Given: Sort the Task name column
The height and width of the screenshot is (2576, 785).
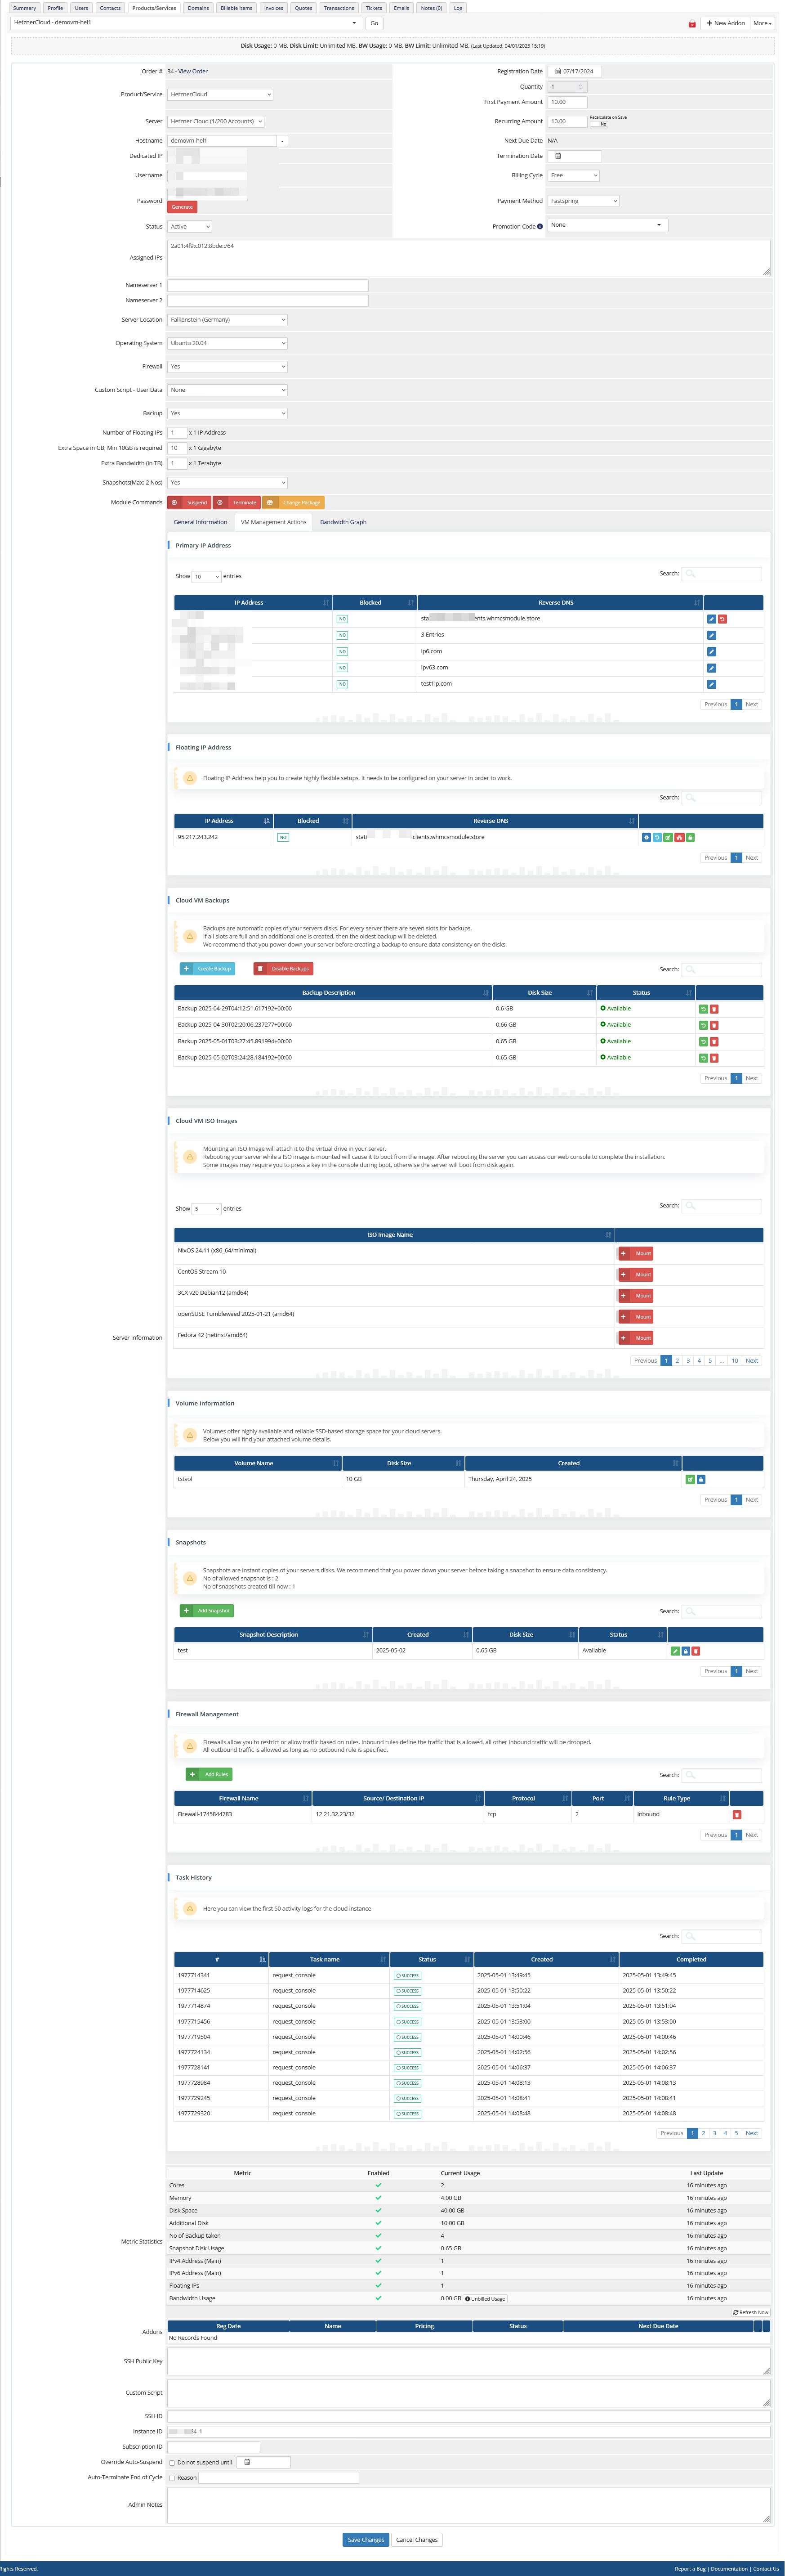Looking at the screenshot, I should (x=329, y=1960).
